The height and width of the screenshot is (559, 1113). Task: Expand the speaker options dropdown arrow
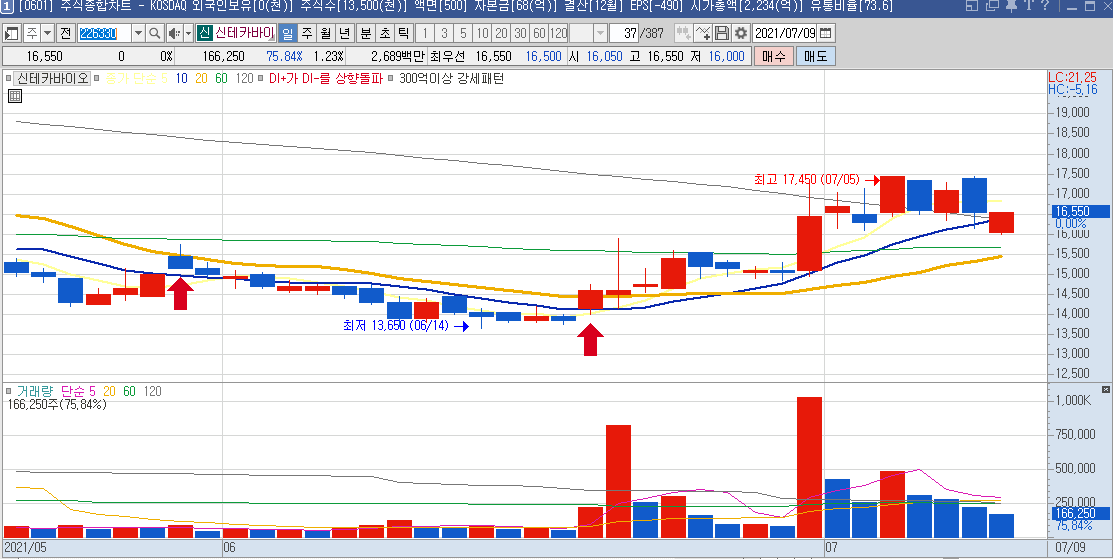188,33
